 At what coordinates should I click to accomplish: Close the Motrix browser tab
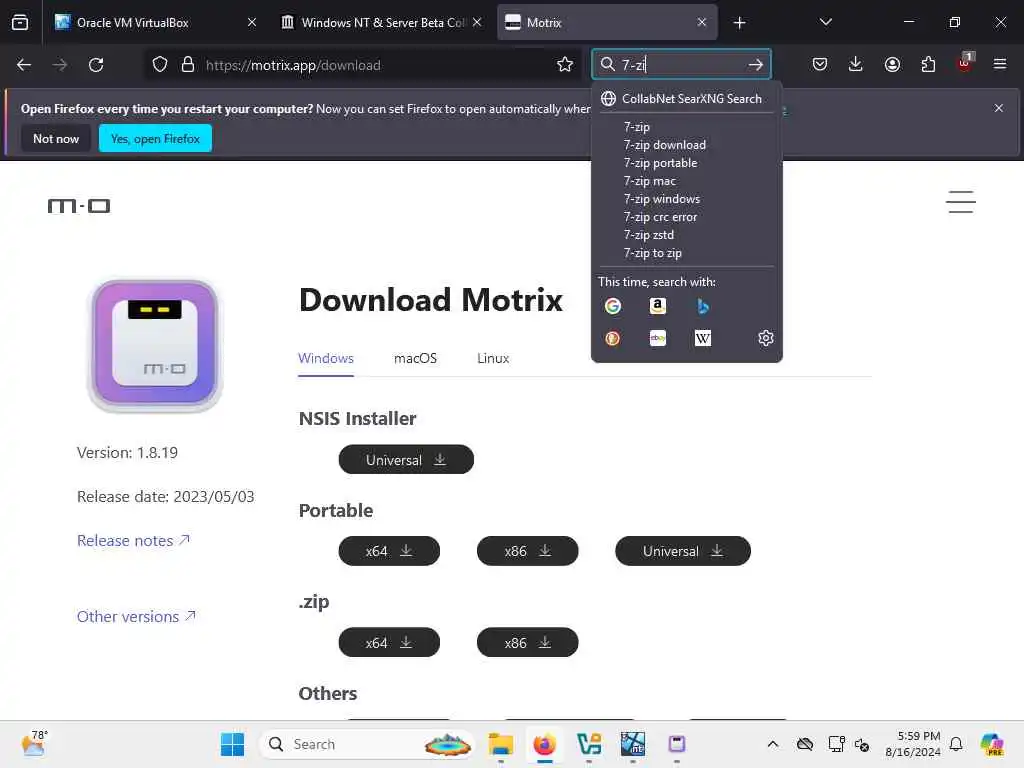701,22
